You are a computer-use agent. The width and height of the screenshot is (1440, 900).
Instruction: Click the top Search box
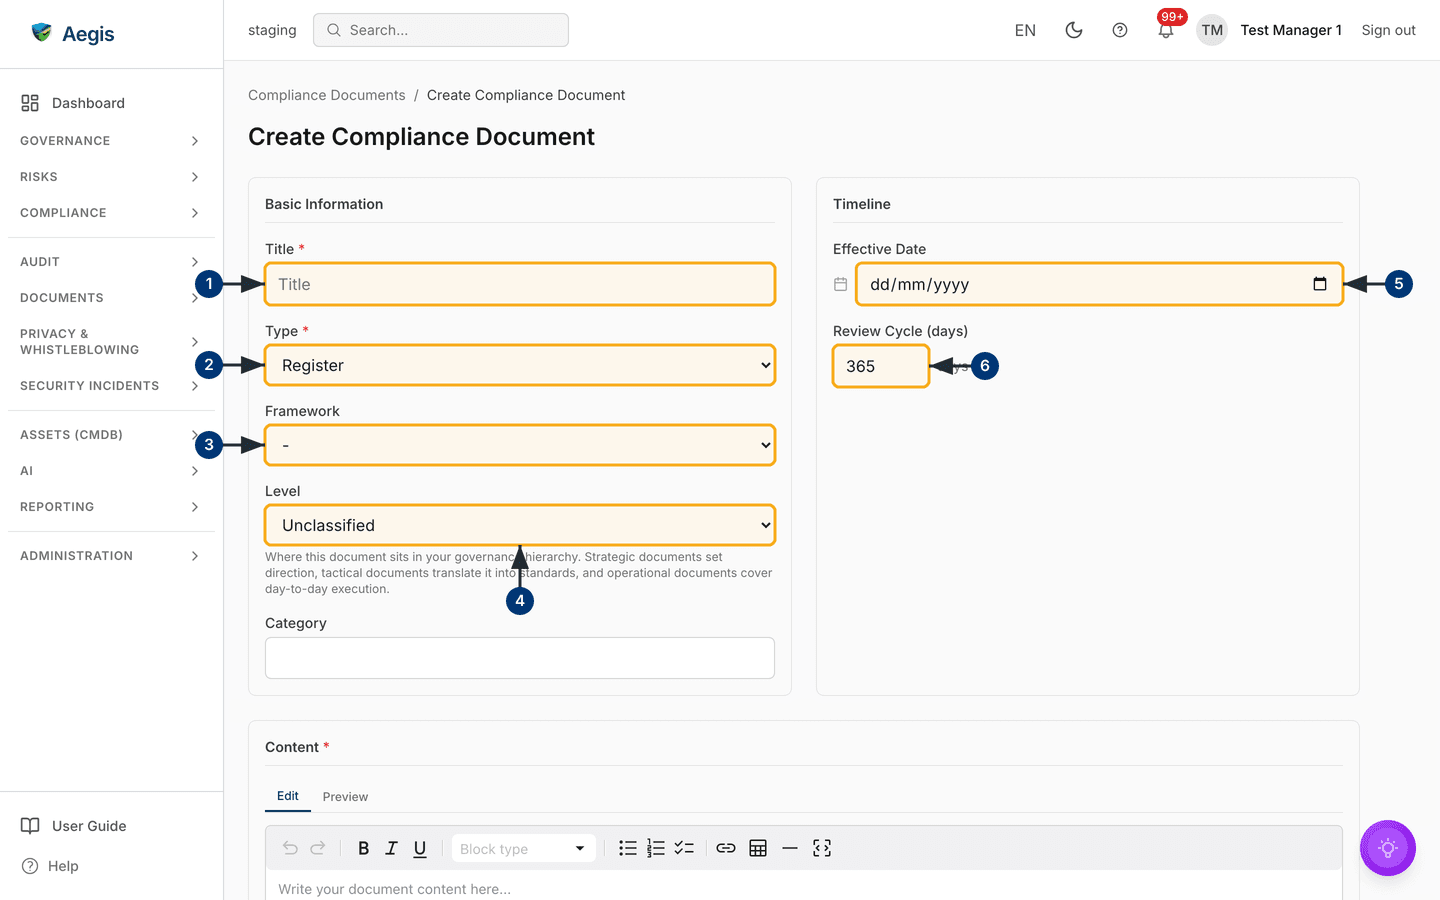point(441,30)
